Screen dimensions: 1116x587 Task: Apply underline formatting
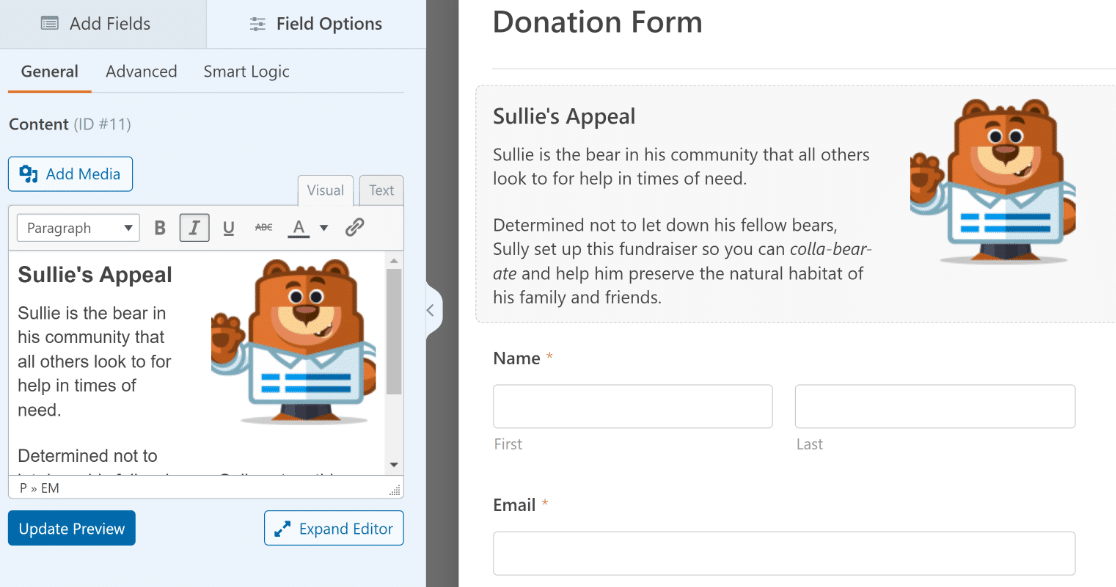click(228, 228)
